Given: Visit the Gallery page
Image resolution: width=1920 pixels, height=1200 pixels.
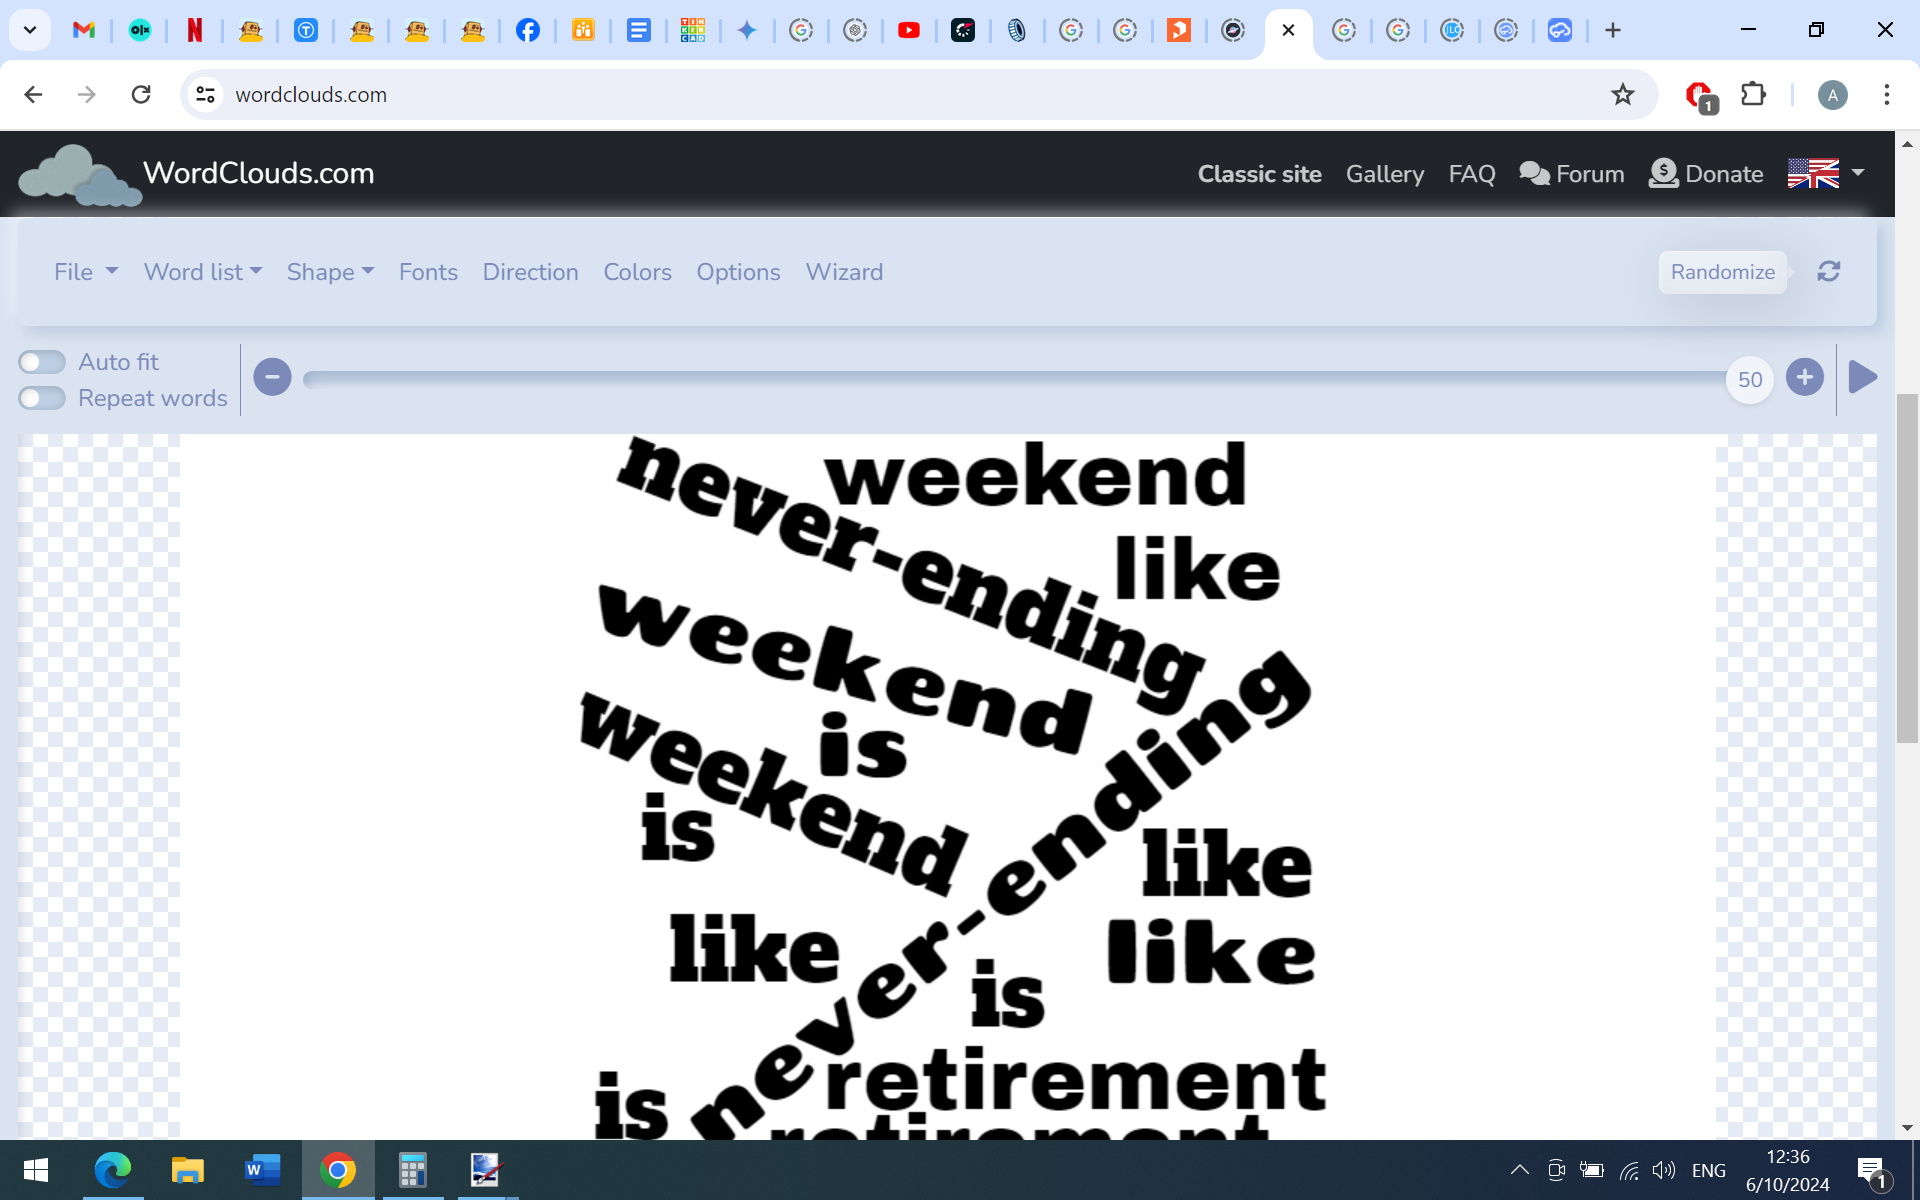Looking at the screenshot, I should coord(1385,173).
